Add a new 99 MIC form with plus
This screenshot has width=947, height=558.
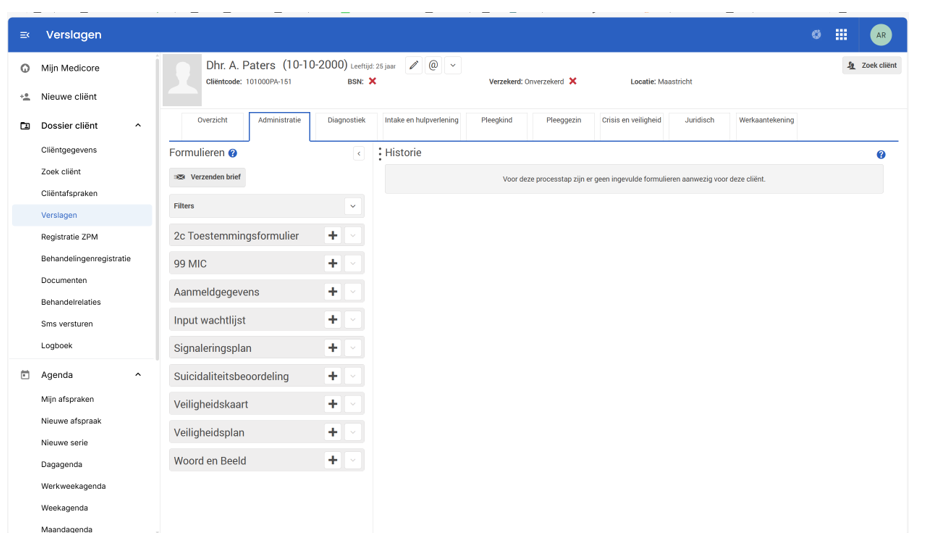point(332,264)
